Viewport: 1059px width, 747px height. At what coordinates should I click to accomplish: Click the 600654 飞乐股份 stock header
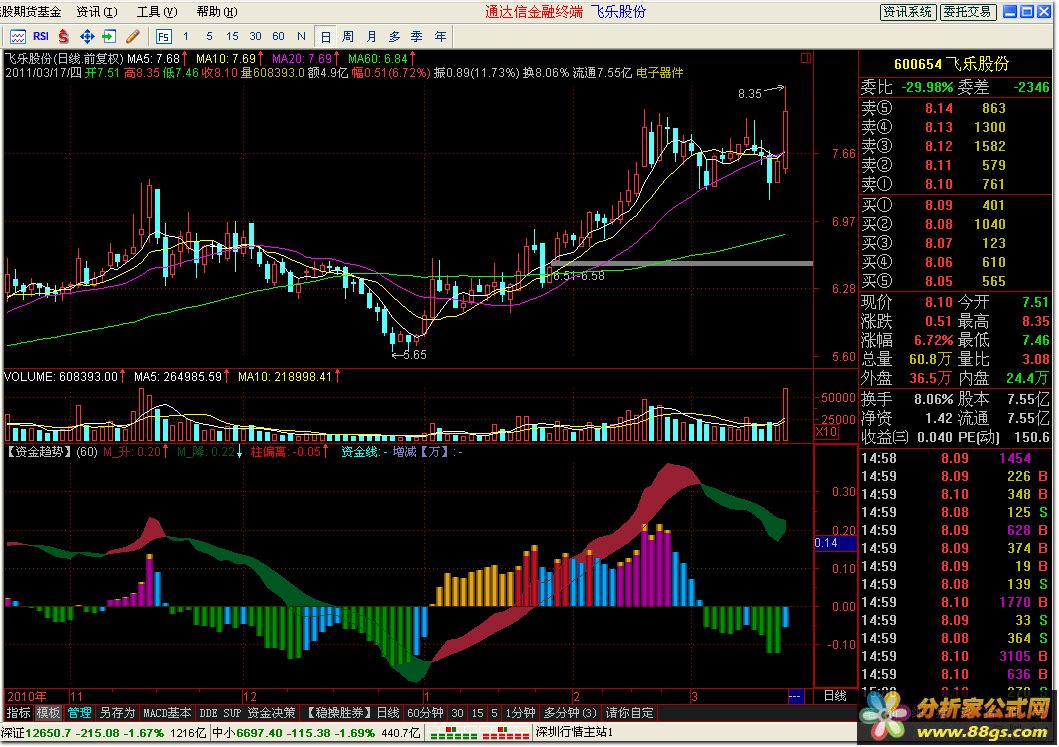pos(951,64)
